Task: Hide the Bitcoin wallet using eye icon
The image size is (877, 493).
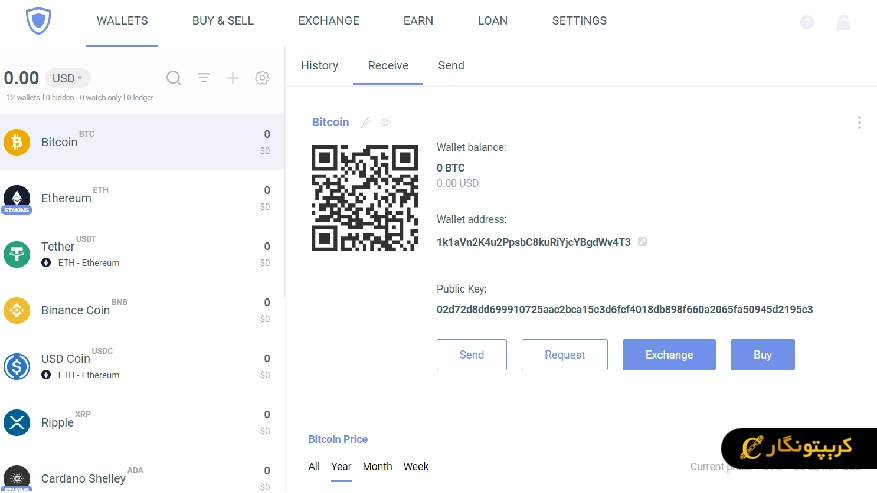Action: pos(385,122)
